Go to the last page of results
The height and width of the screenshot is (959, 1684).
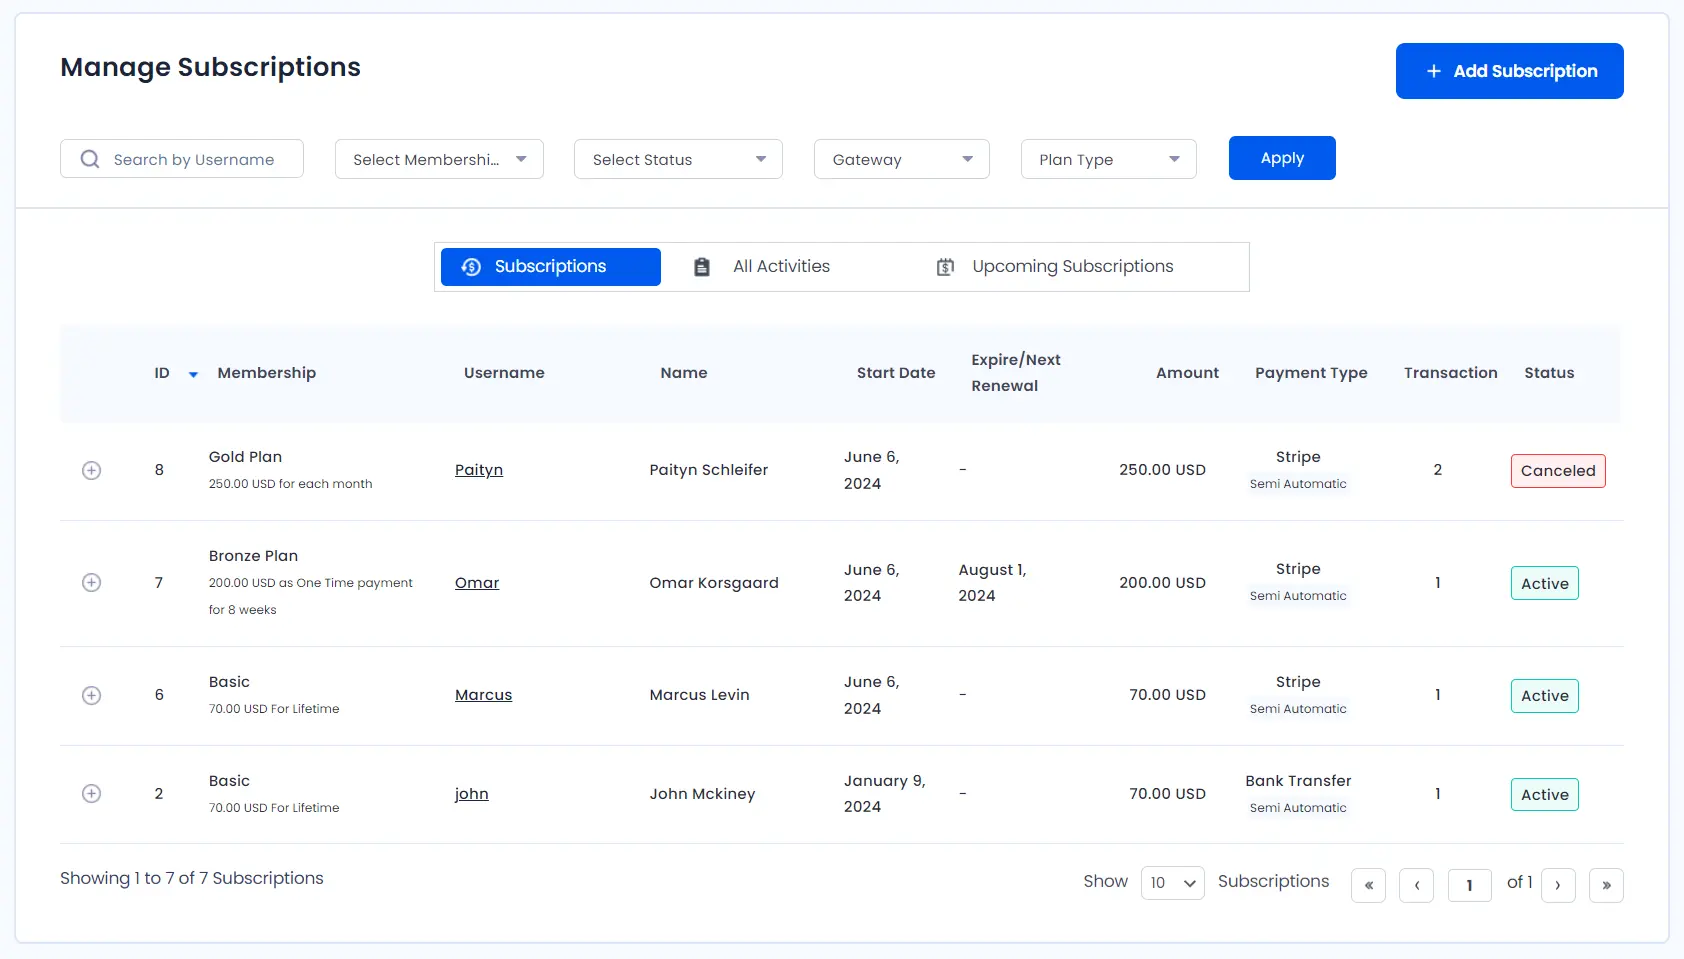pos(1606,885)
